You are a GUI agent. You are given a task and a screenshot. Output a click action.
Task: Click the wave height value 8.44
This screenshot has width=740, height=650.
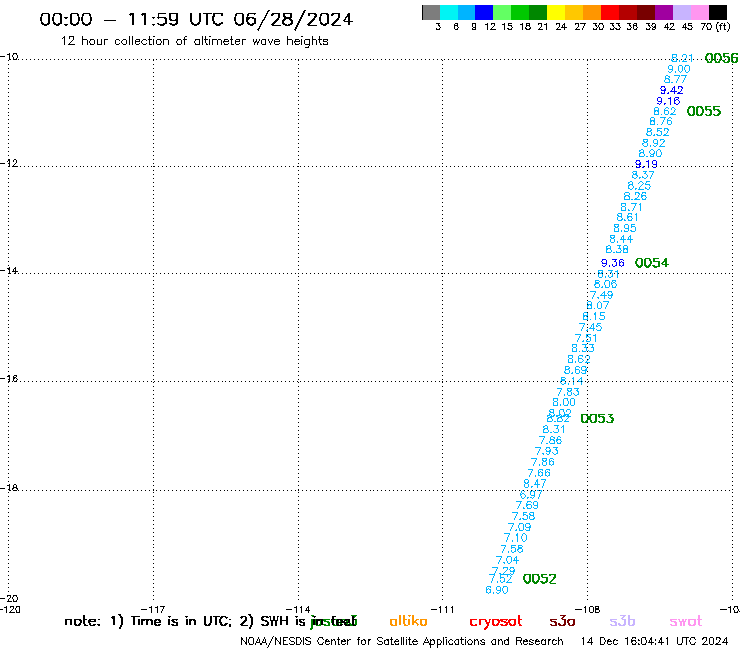pos(621,239)
